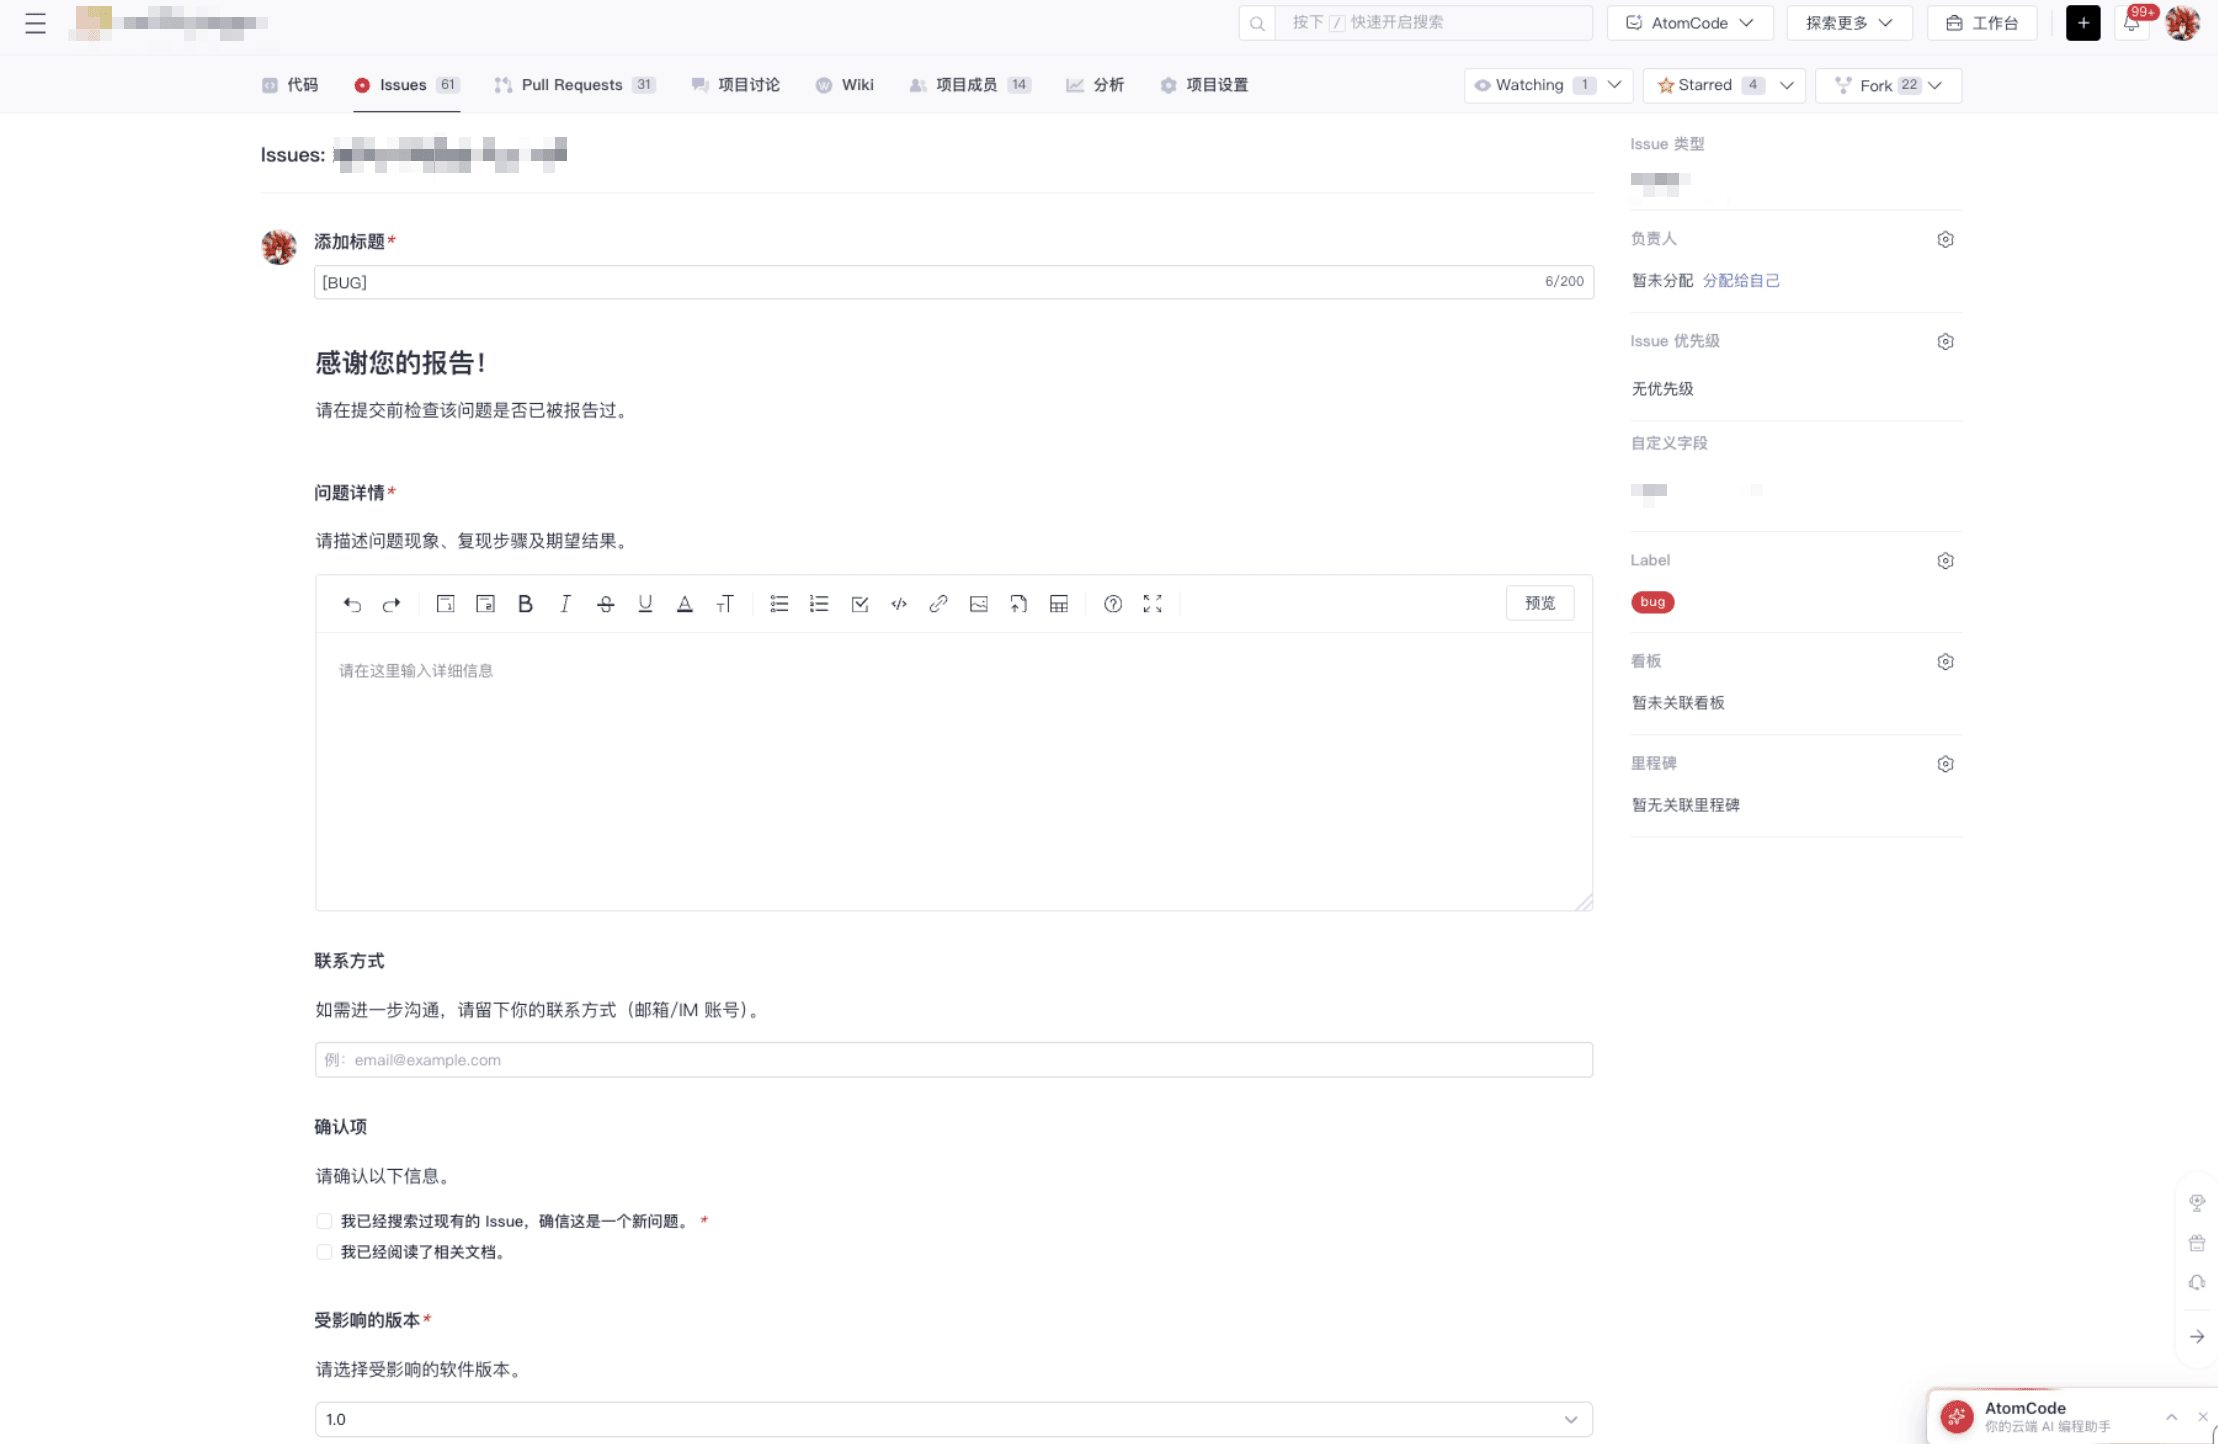Click the 分配给自己 link
The image size is (2218, 1444).
(x=1741, y=281)
